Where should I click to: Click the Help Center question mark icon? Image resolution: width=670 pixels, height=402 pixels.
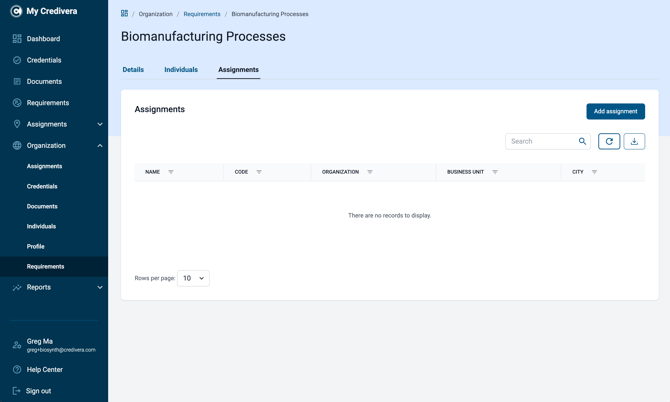tap(17, 370)
